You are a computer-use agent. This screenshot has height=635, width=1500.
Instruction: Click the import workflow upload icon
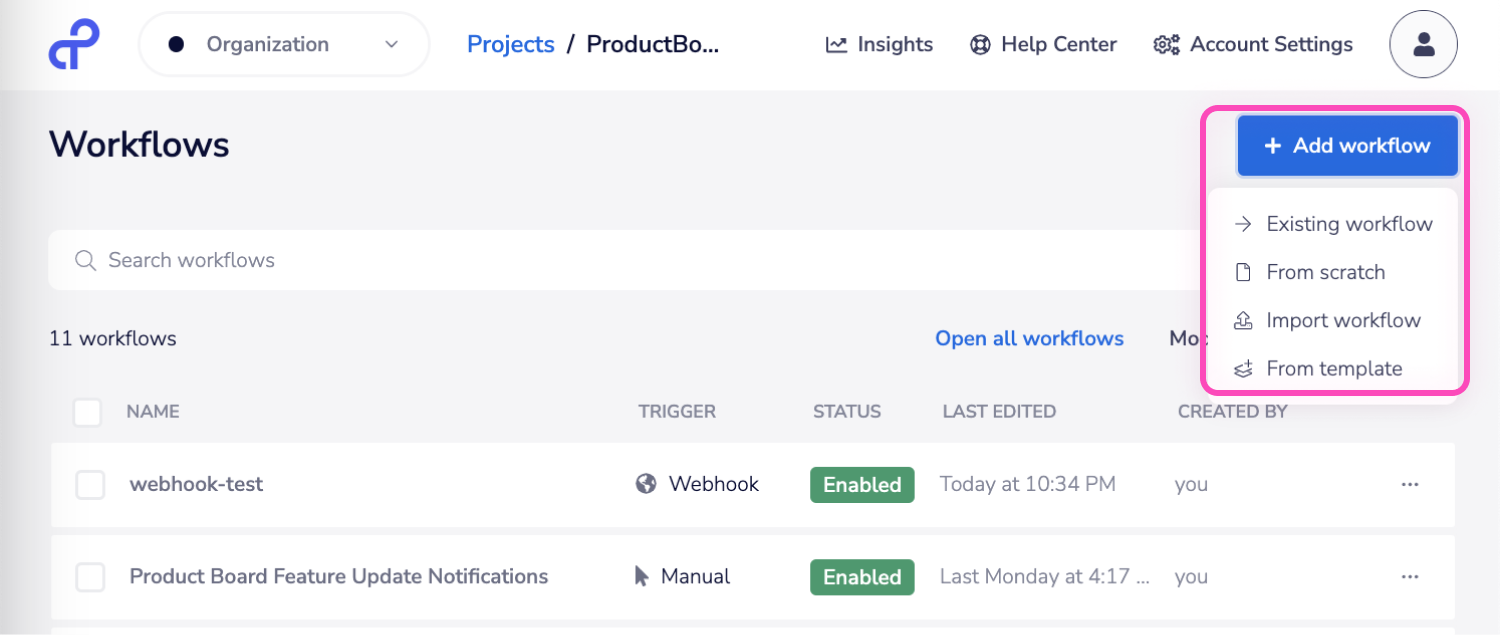coord(1243,320)
